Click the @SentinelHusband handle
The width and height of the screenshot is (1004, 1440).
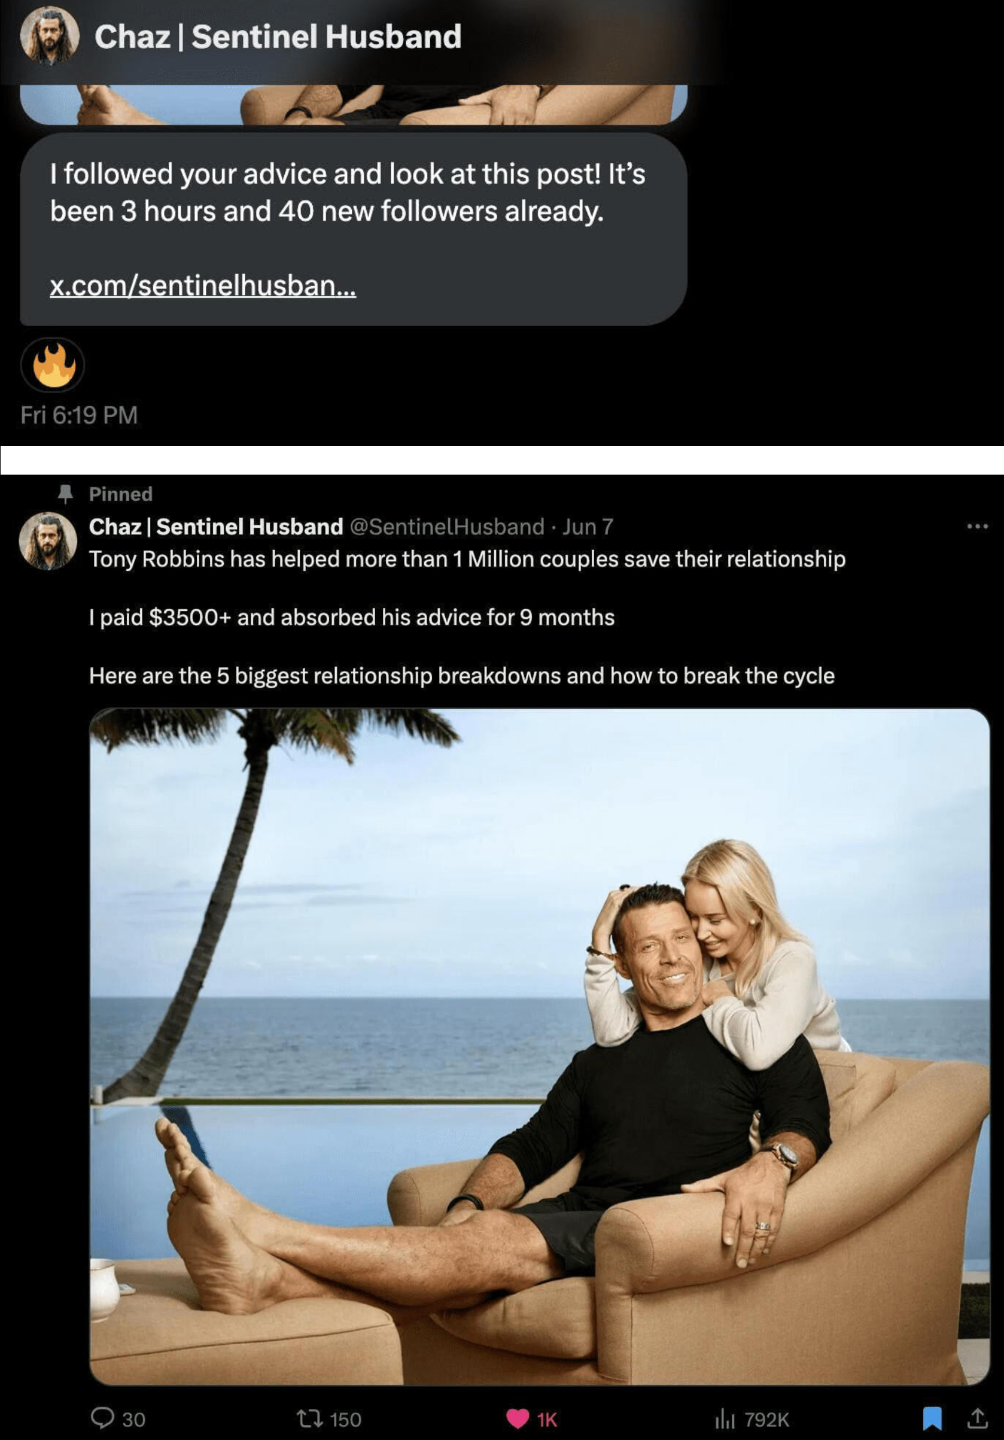(x=446, y=527)
